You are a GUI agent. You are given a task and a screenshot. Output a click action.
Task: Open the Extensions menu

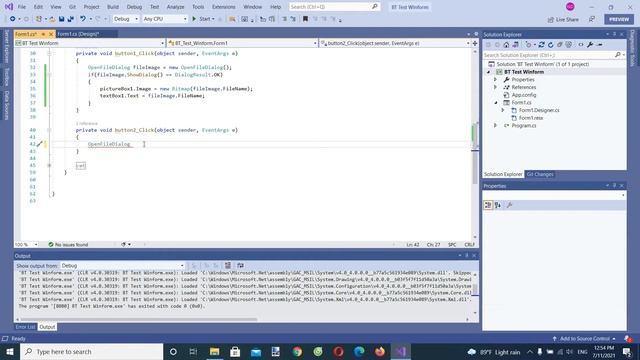(224, 7)
